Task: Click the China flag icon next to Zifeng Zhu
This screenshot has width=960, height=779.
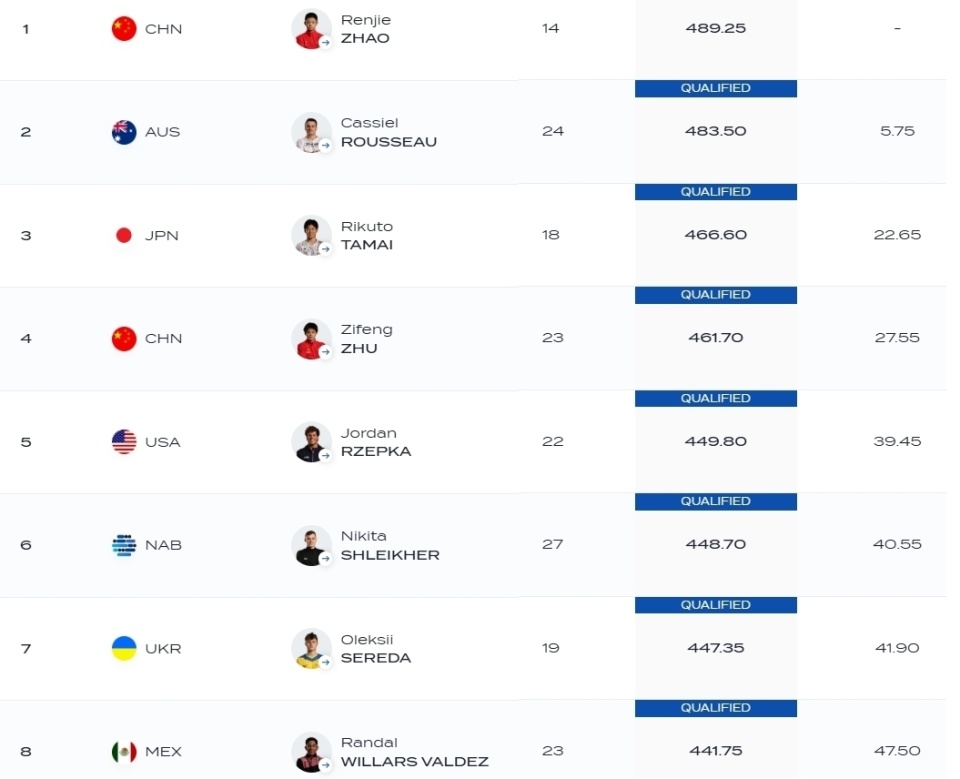Action: 124,338
